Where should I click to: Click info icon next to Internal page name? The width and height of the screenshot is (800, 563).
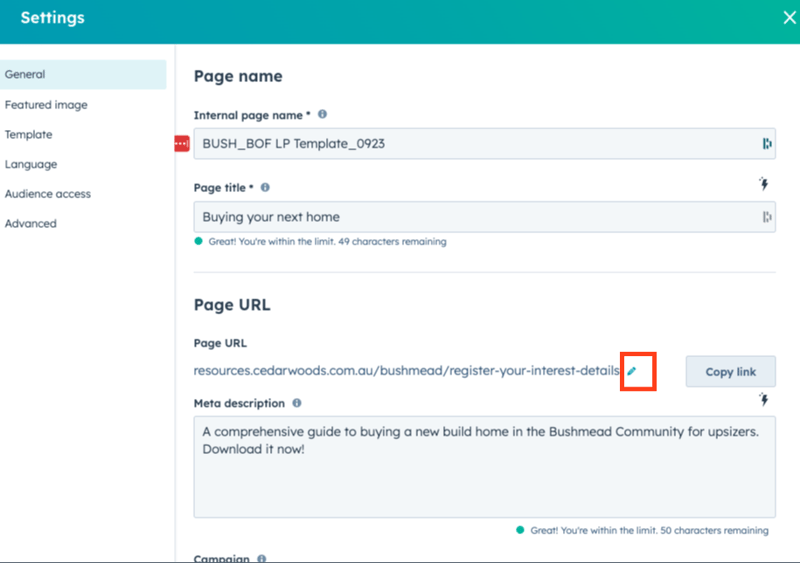[322, 114]
